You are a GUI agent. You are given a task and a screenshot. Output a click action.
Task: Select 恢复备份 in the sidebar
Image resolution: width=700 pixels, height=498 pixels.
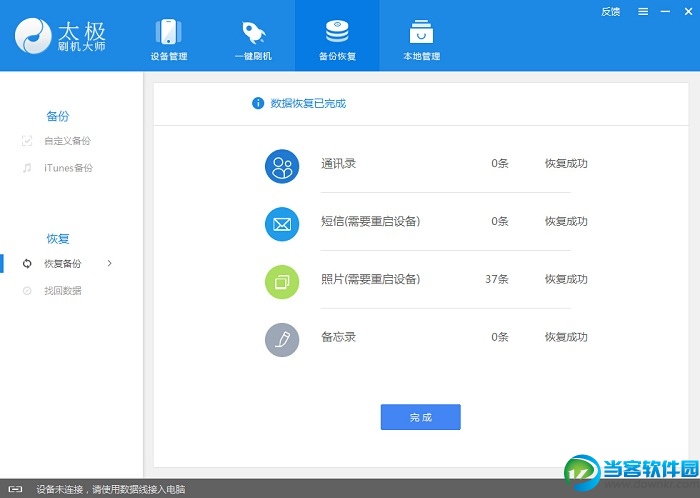click(62, 264)
